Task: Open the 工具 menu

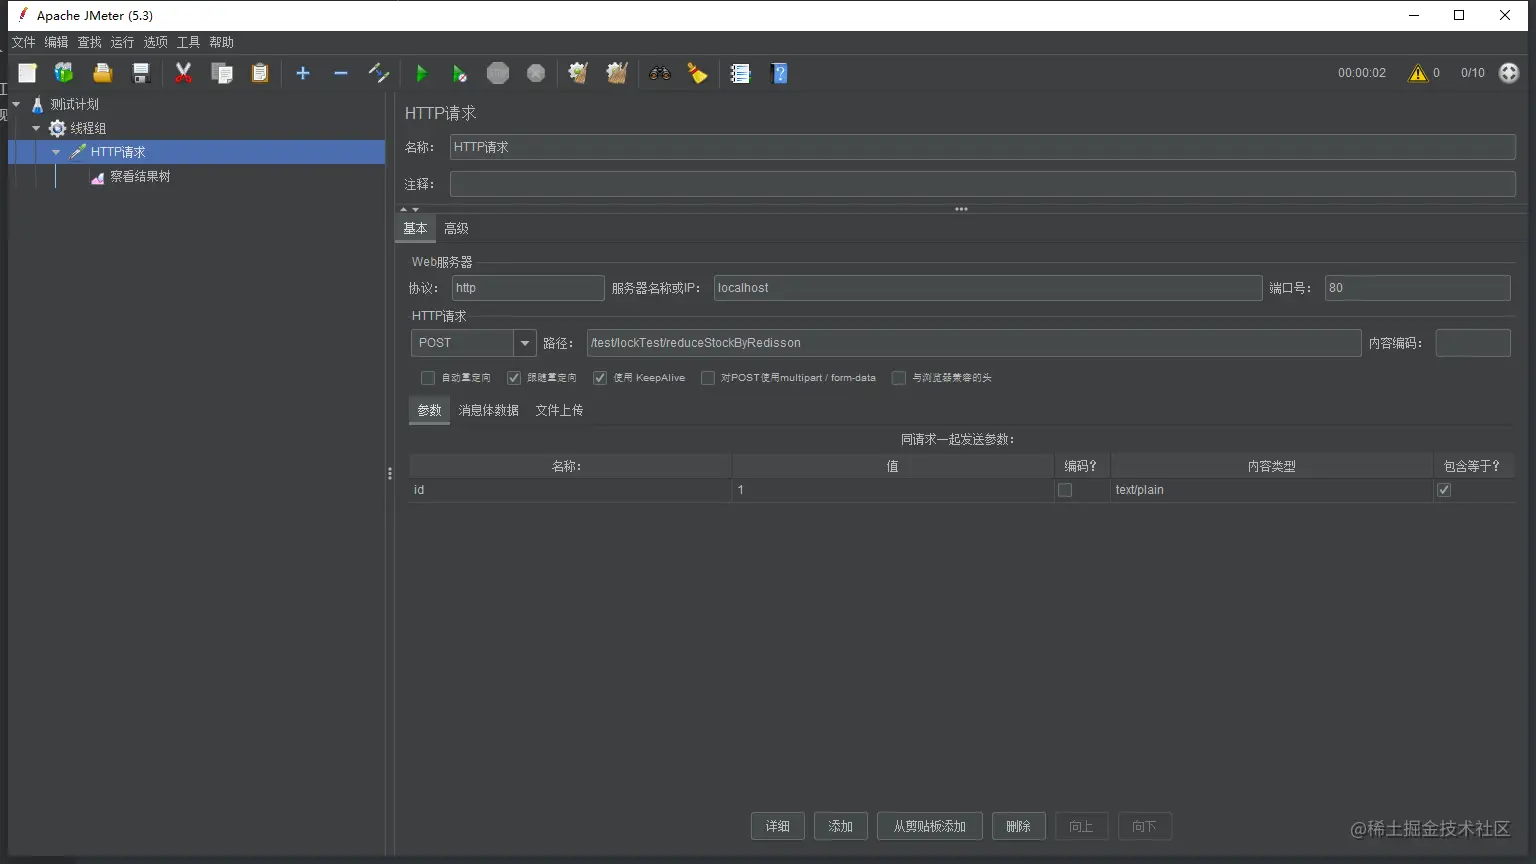Action: click(x=188, y=42)
